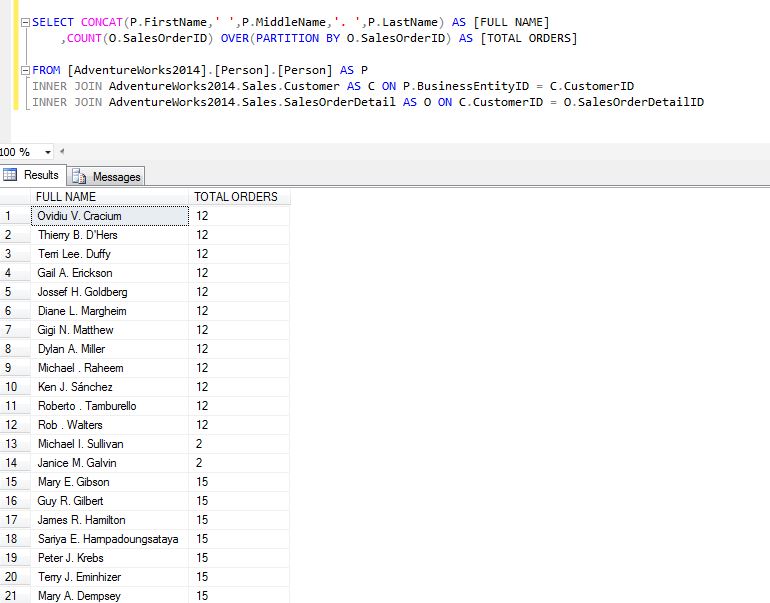Image resolution: width=770 pixels, height=603 pixels.
Task: Click the horizontal scroll left arrow
Action: [x=62, y=152]
